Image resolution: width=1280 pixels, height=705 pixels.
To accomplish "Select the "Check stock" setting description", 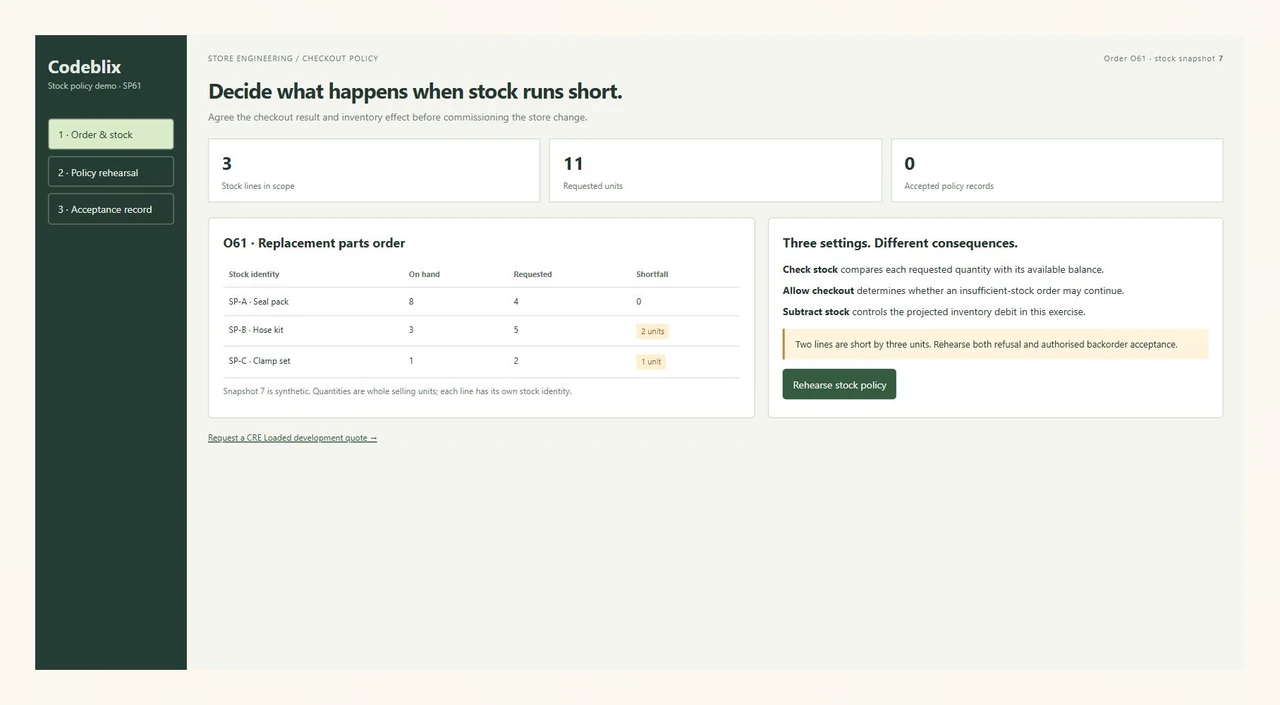I will (x=943, y=270).
